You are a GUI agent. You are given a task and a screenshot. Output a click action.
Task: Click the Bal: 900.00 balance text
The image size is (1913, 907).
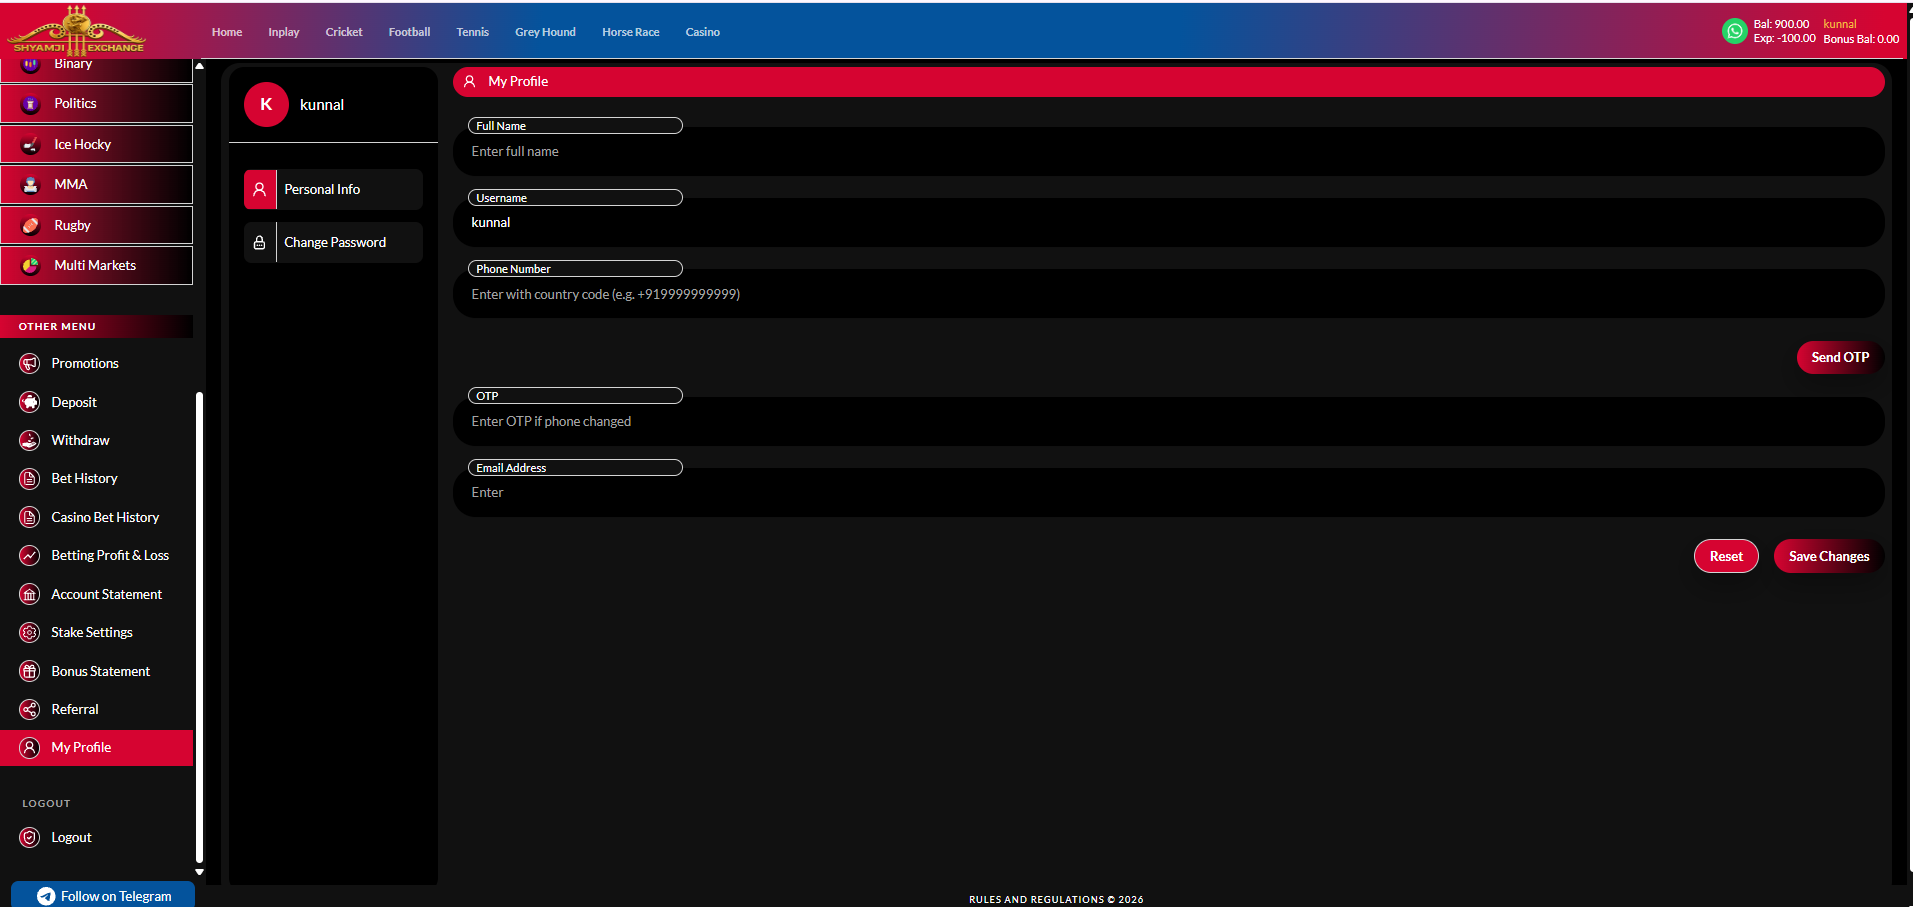(1781, 24)
